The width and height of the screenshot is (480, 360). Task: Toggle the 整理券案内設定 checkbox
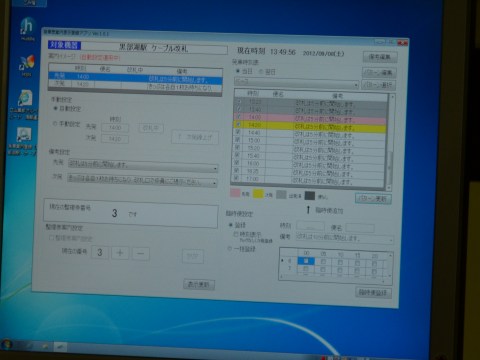pos(52,238)
